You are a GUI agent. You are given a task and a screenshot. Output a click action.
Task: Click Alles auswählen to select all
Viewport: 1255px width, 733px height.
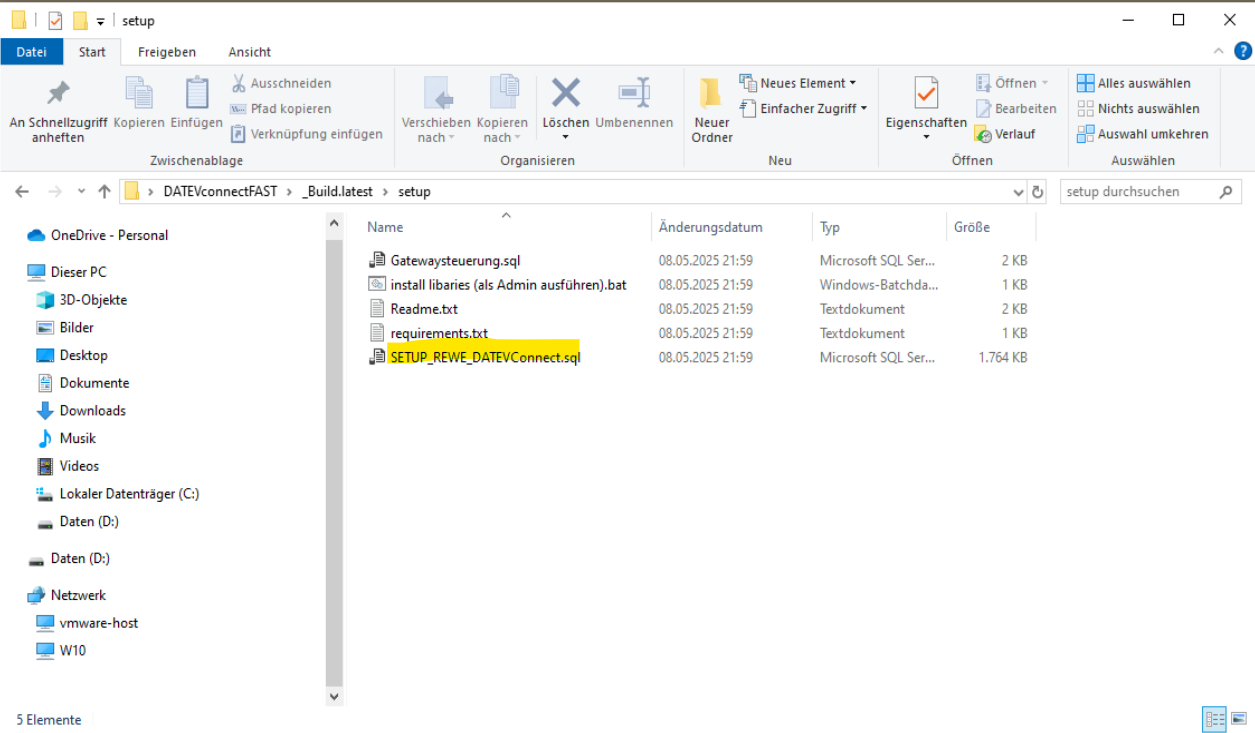tap(1134, 83)
